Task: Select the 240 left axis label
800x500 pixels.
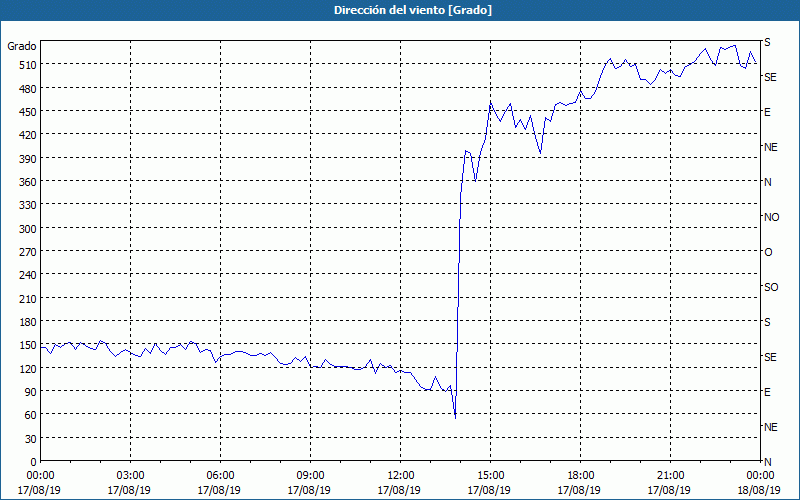Action: (x=29, y=275)
